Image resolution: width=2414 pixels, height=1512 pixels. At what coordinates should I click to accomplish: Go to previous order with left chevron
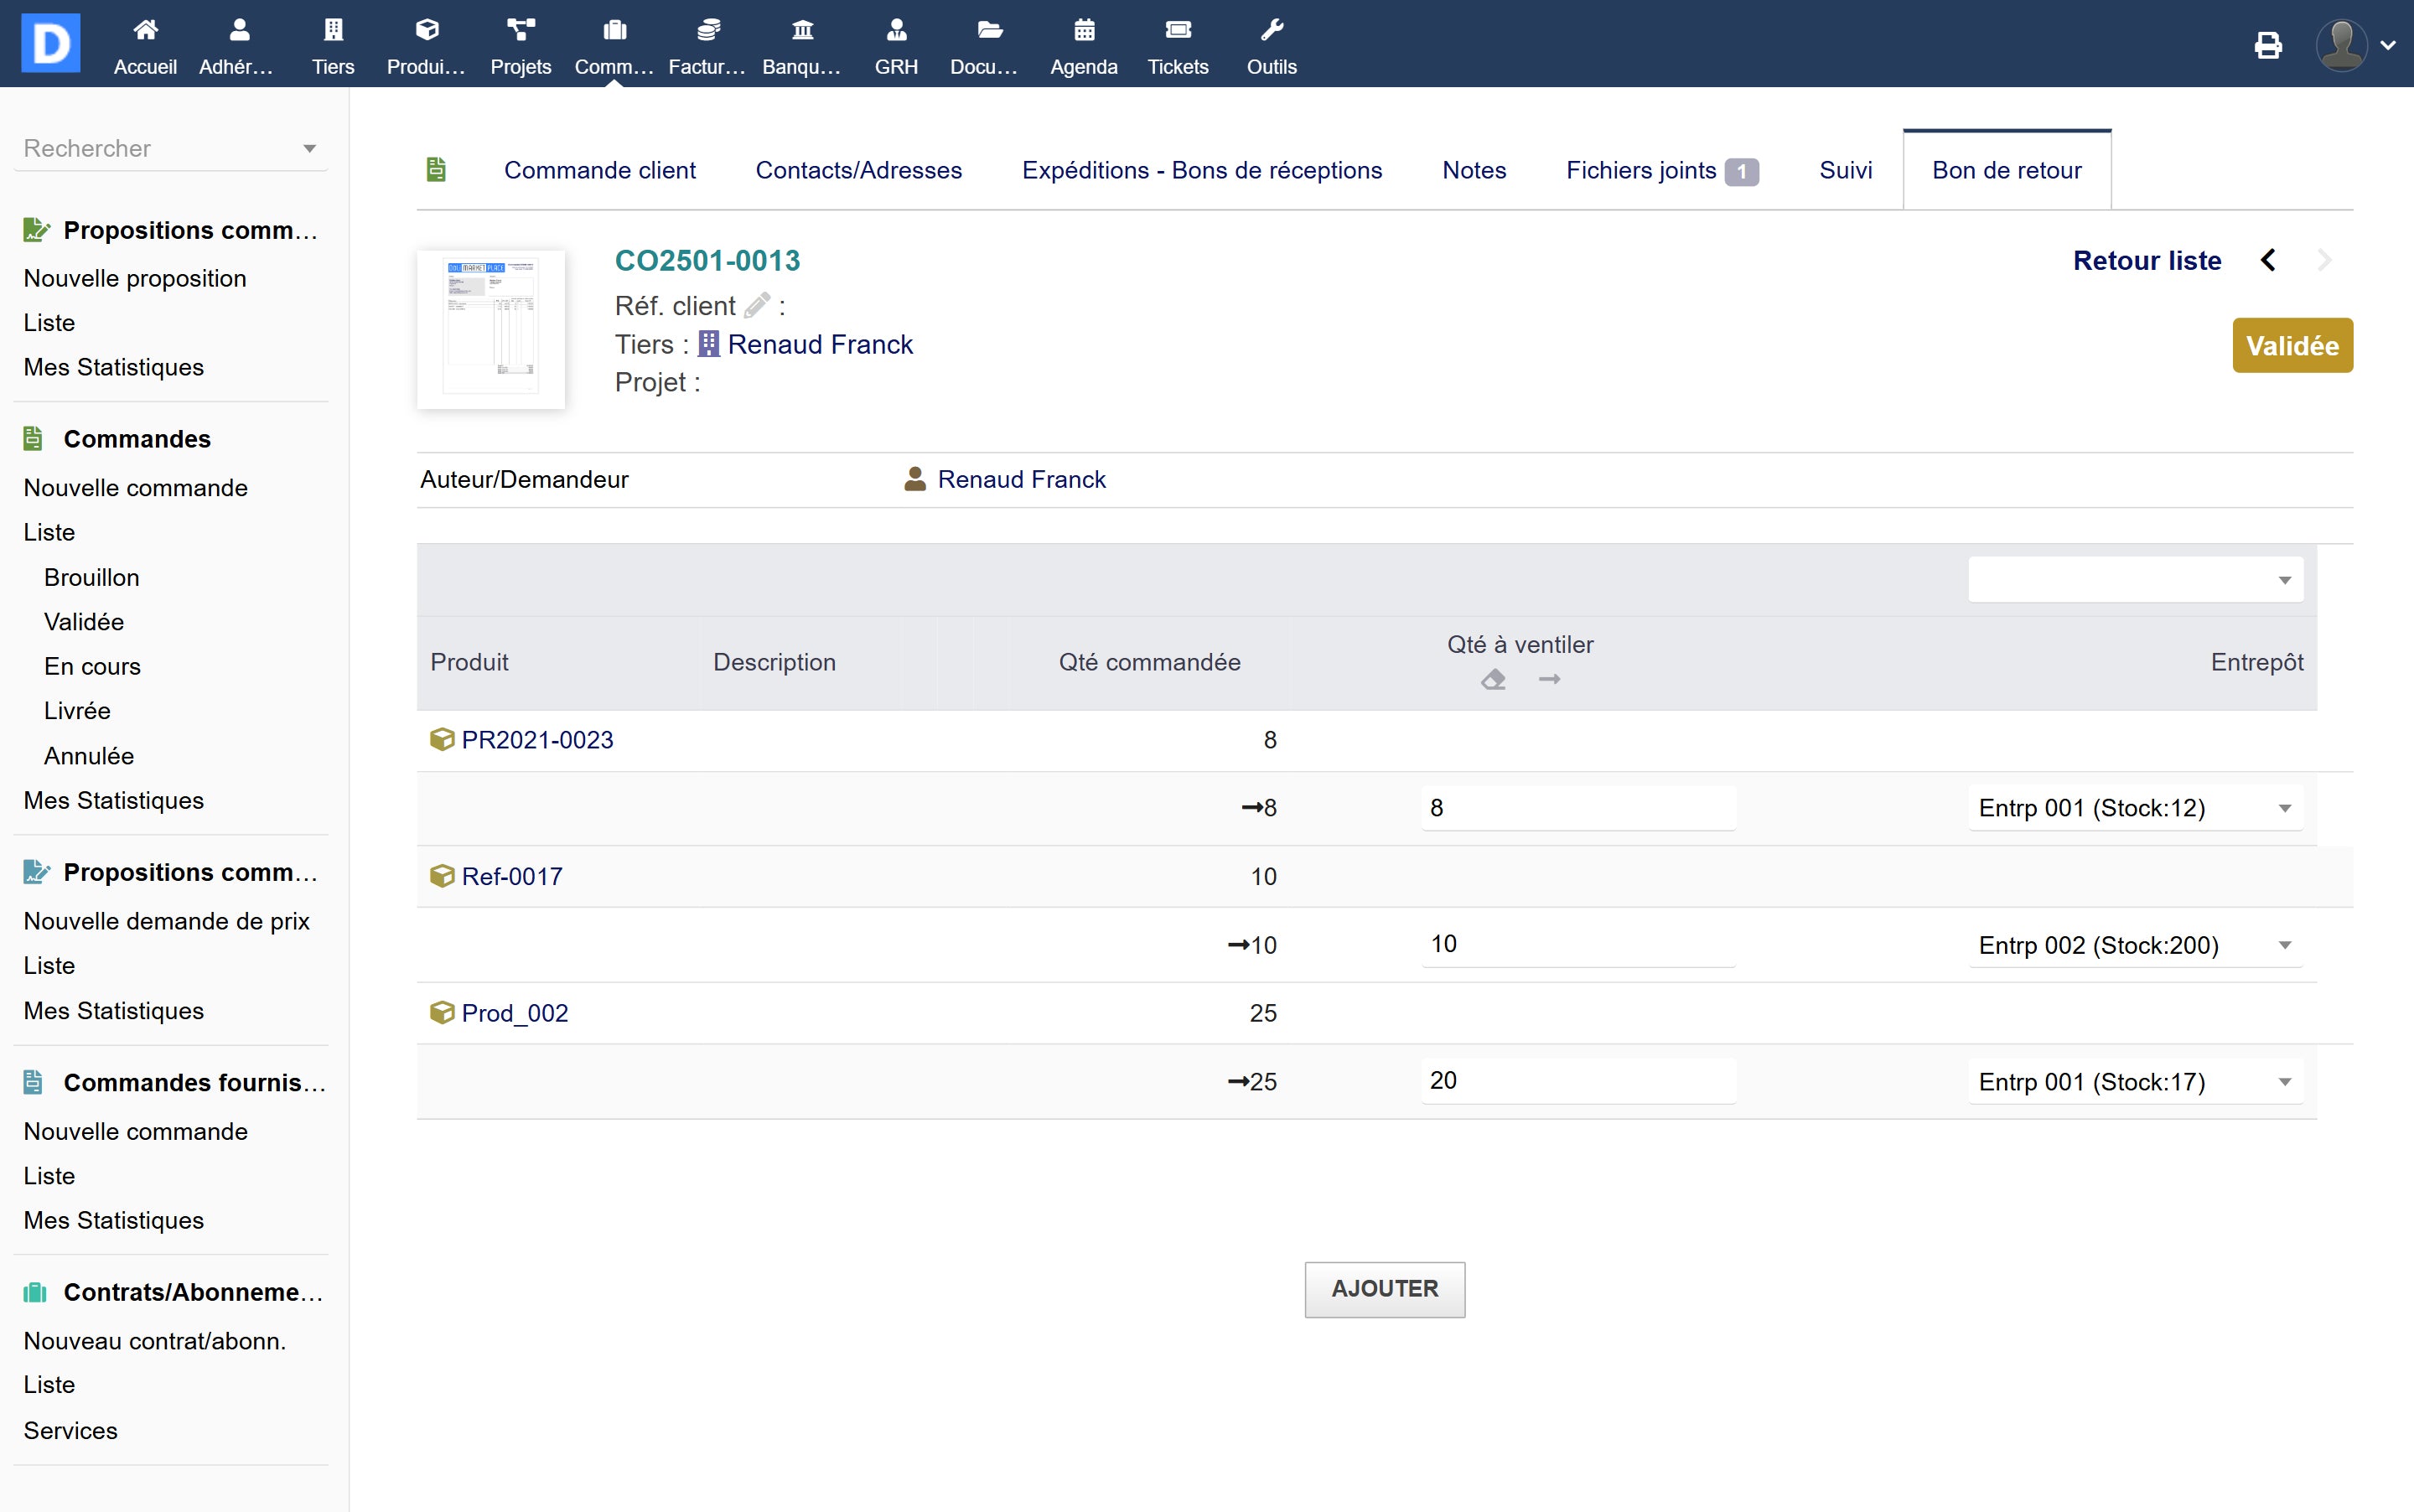coord(2268,261)
